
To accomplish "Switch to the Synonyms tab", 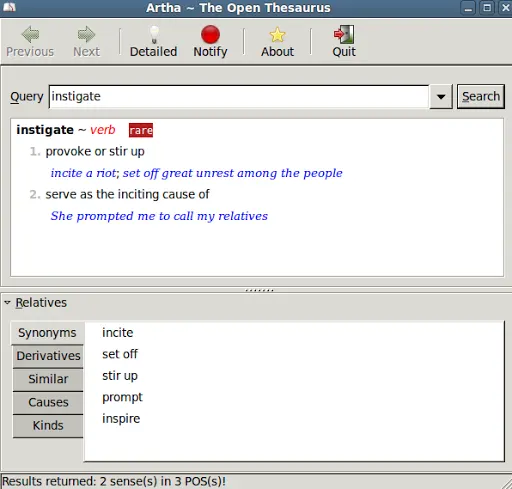I will tap(47, 333).
